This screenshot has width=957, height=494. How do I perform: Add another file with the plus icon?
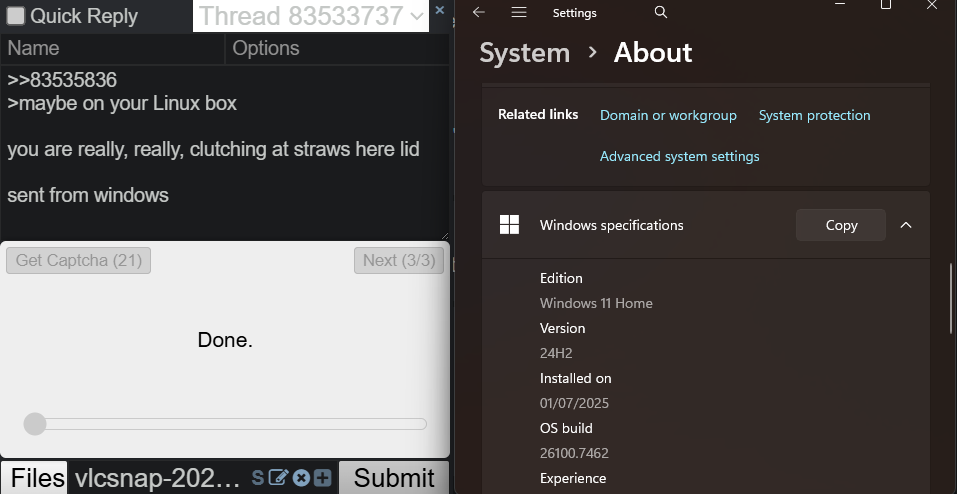click(x=323, y=478)
